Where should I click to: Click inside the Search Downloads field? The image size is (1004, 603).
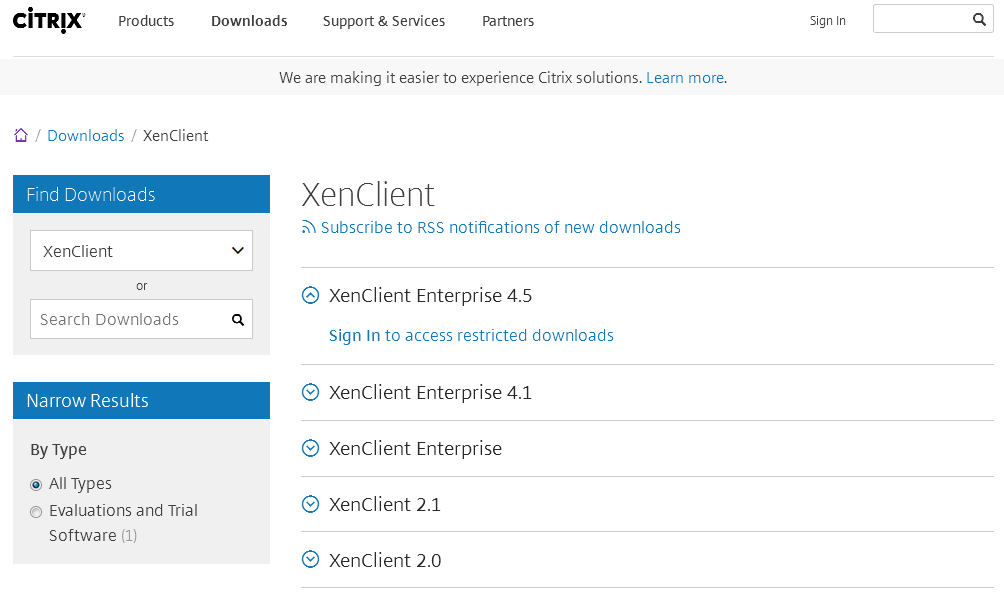click(x=130, y=319)
